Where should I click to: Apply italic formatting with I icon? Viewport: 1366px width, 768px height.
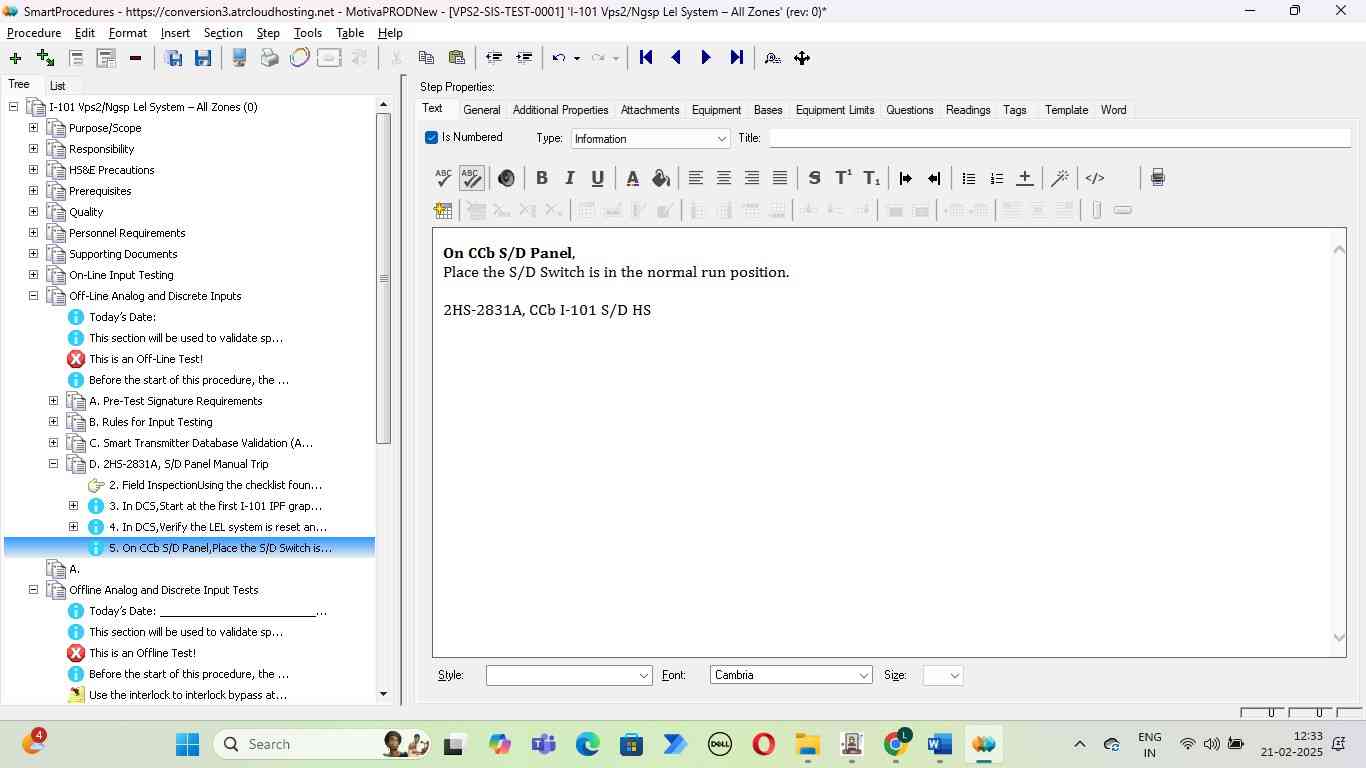(x=569, y=178)
